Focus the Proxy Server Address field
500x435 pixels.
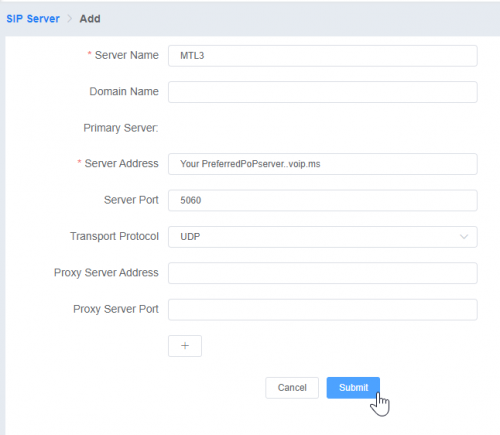click(323, 273)
